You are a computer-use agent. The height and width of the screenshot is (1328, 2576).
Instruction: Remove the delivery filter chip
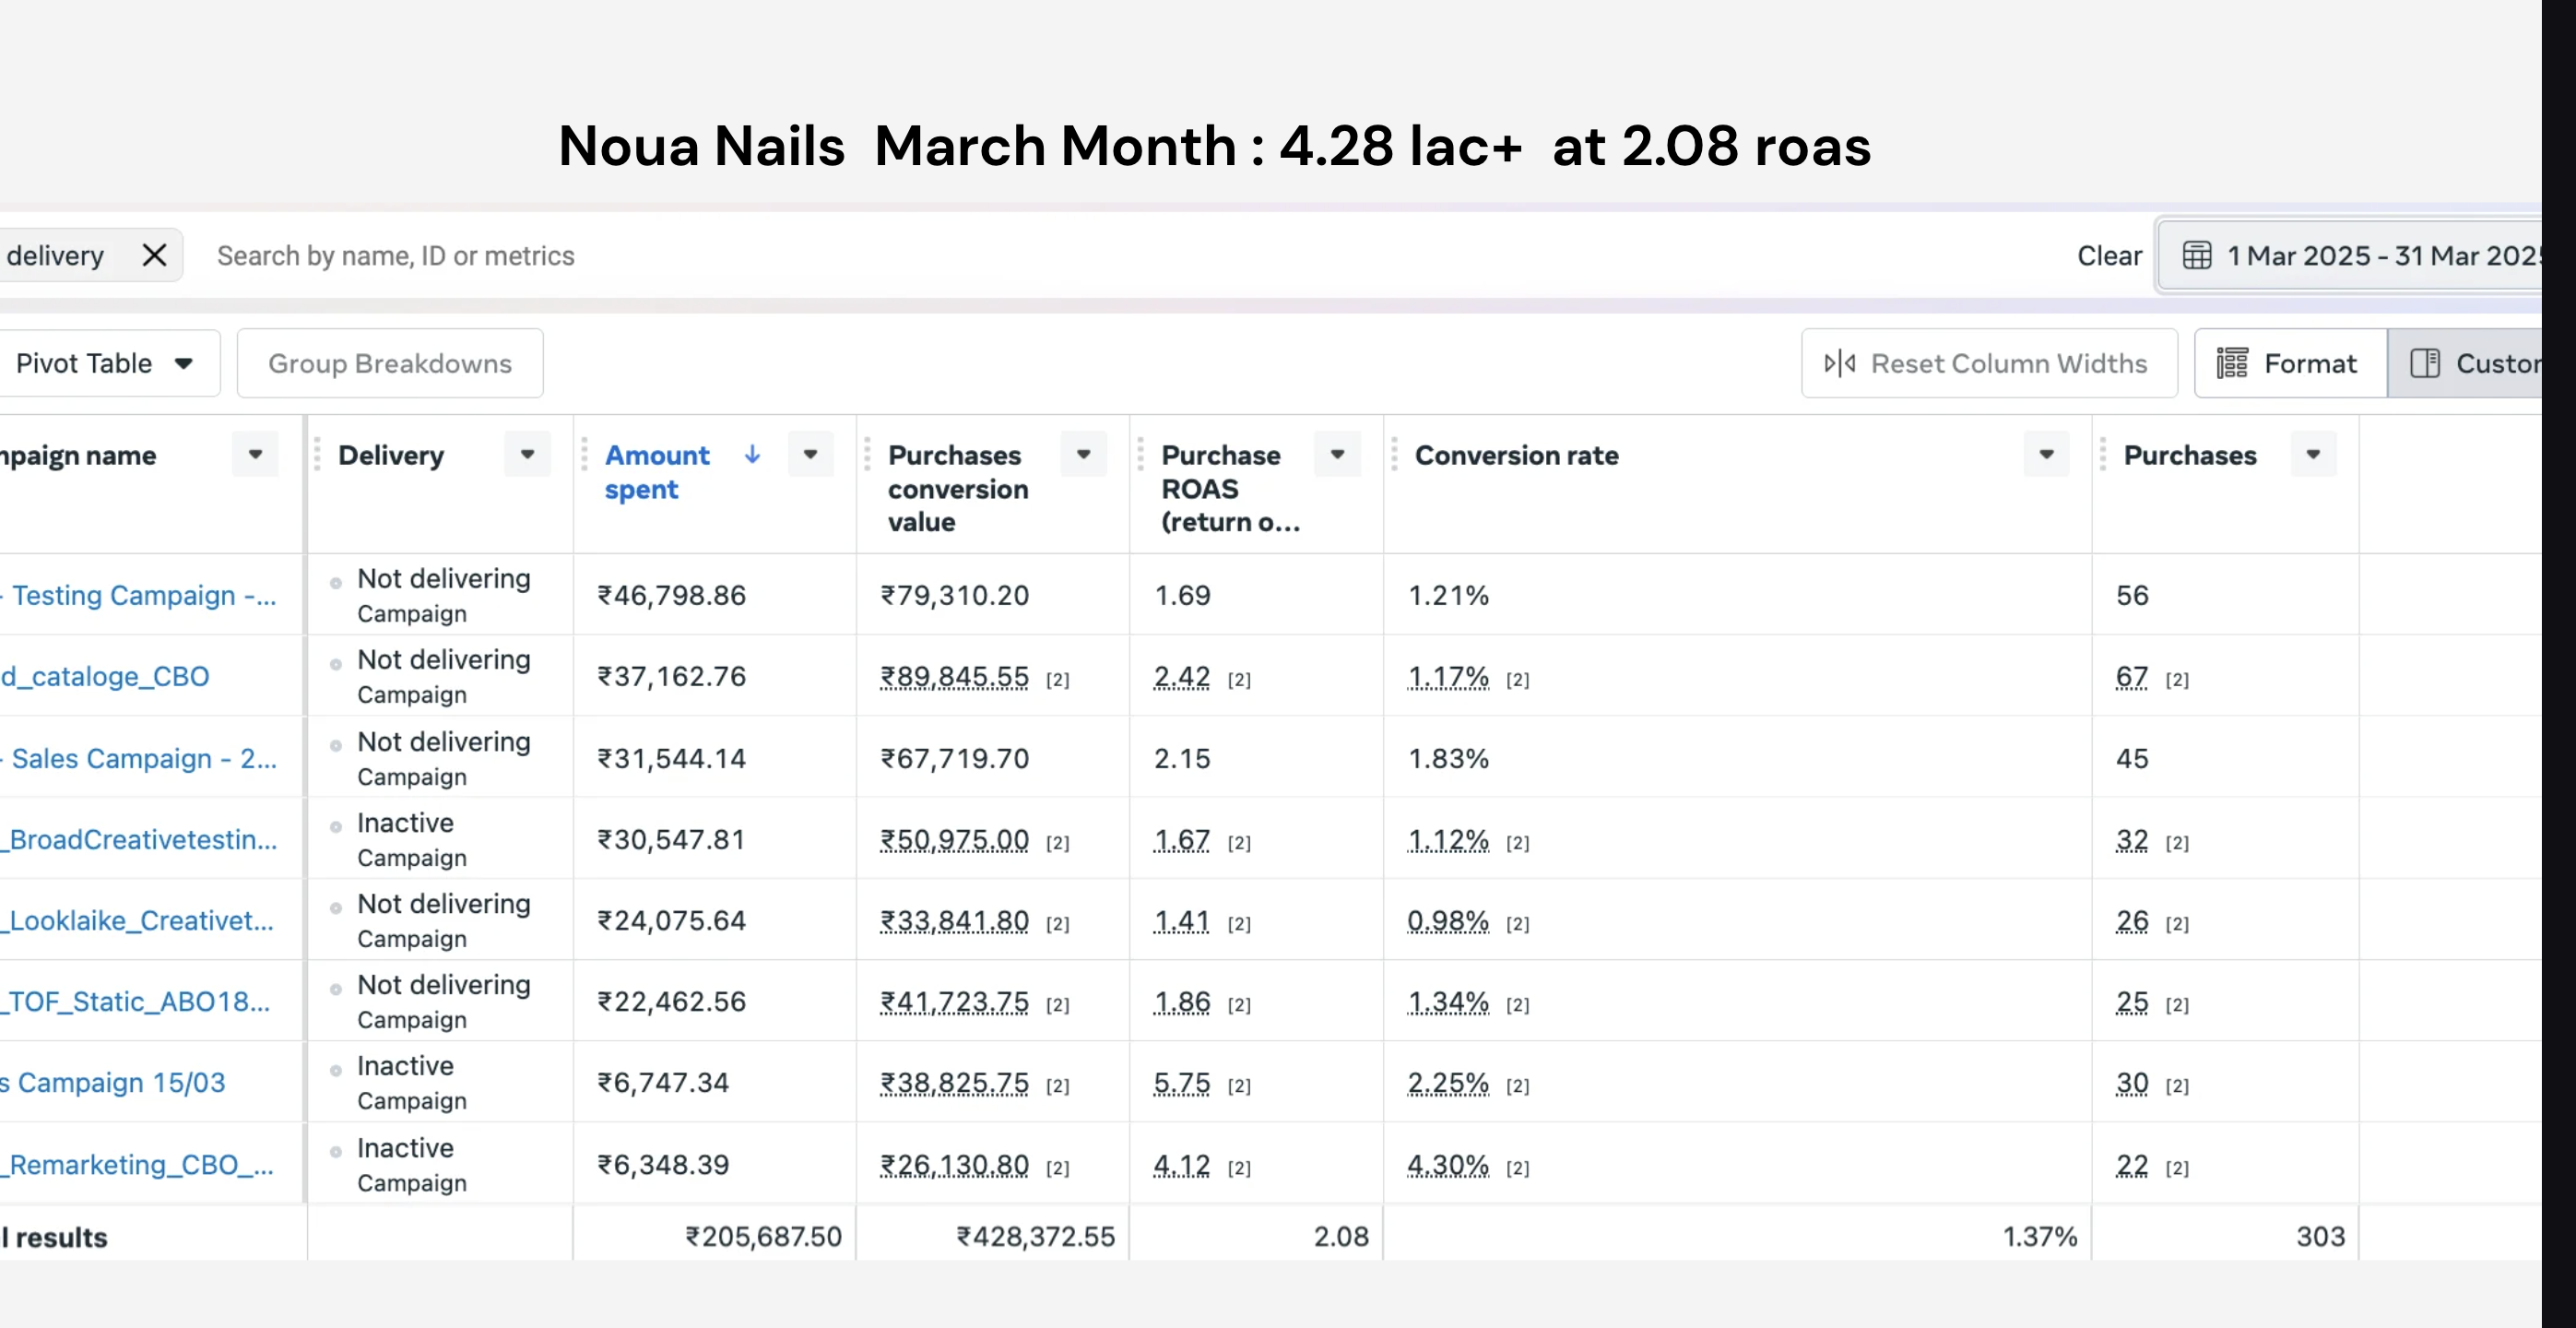coord(154,255)
